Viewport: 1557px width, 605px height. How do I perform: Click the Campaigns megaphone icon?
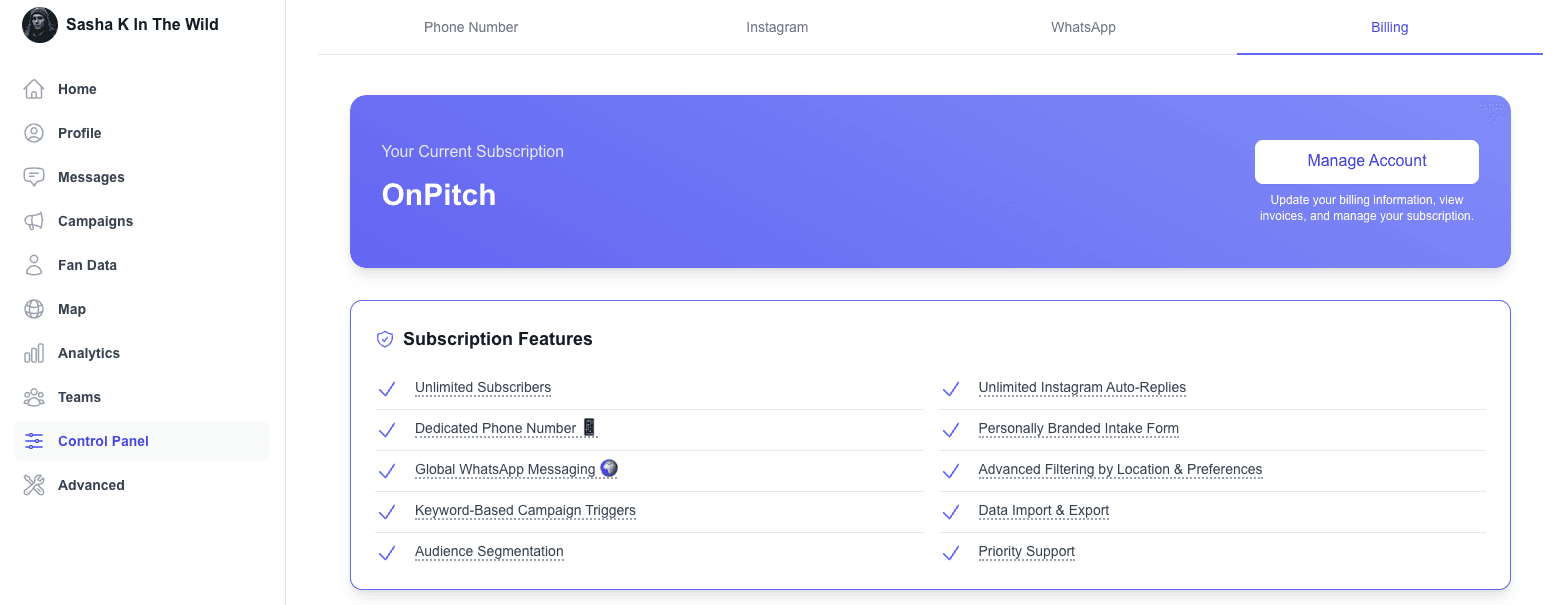(33, 221)
